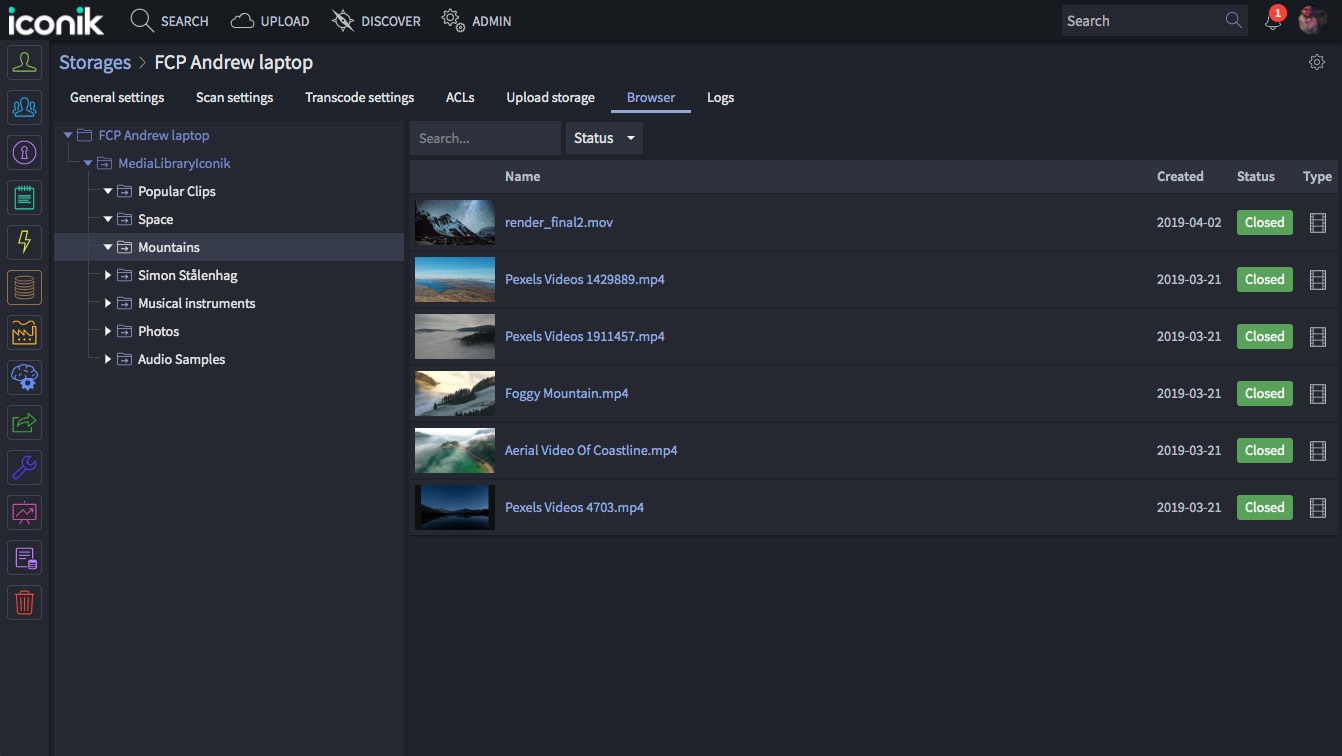This screenshot has width=1342, height=756.
Task: Open the file Foggy Mountain.mp4
Action: click(x=566, y=393)
